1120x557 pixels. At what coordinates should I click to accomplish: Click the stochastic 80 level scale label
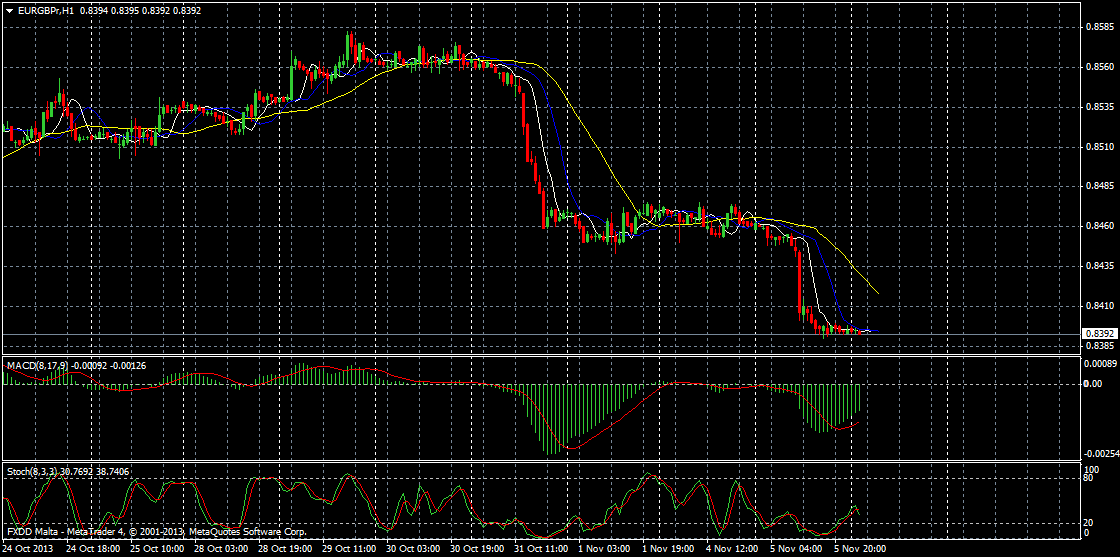tap(1091, 478)
